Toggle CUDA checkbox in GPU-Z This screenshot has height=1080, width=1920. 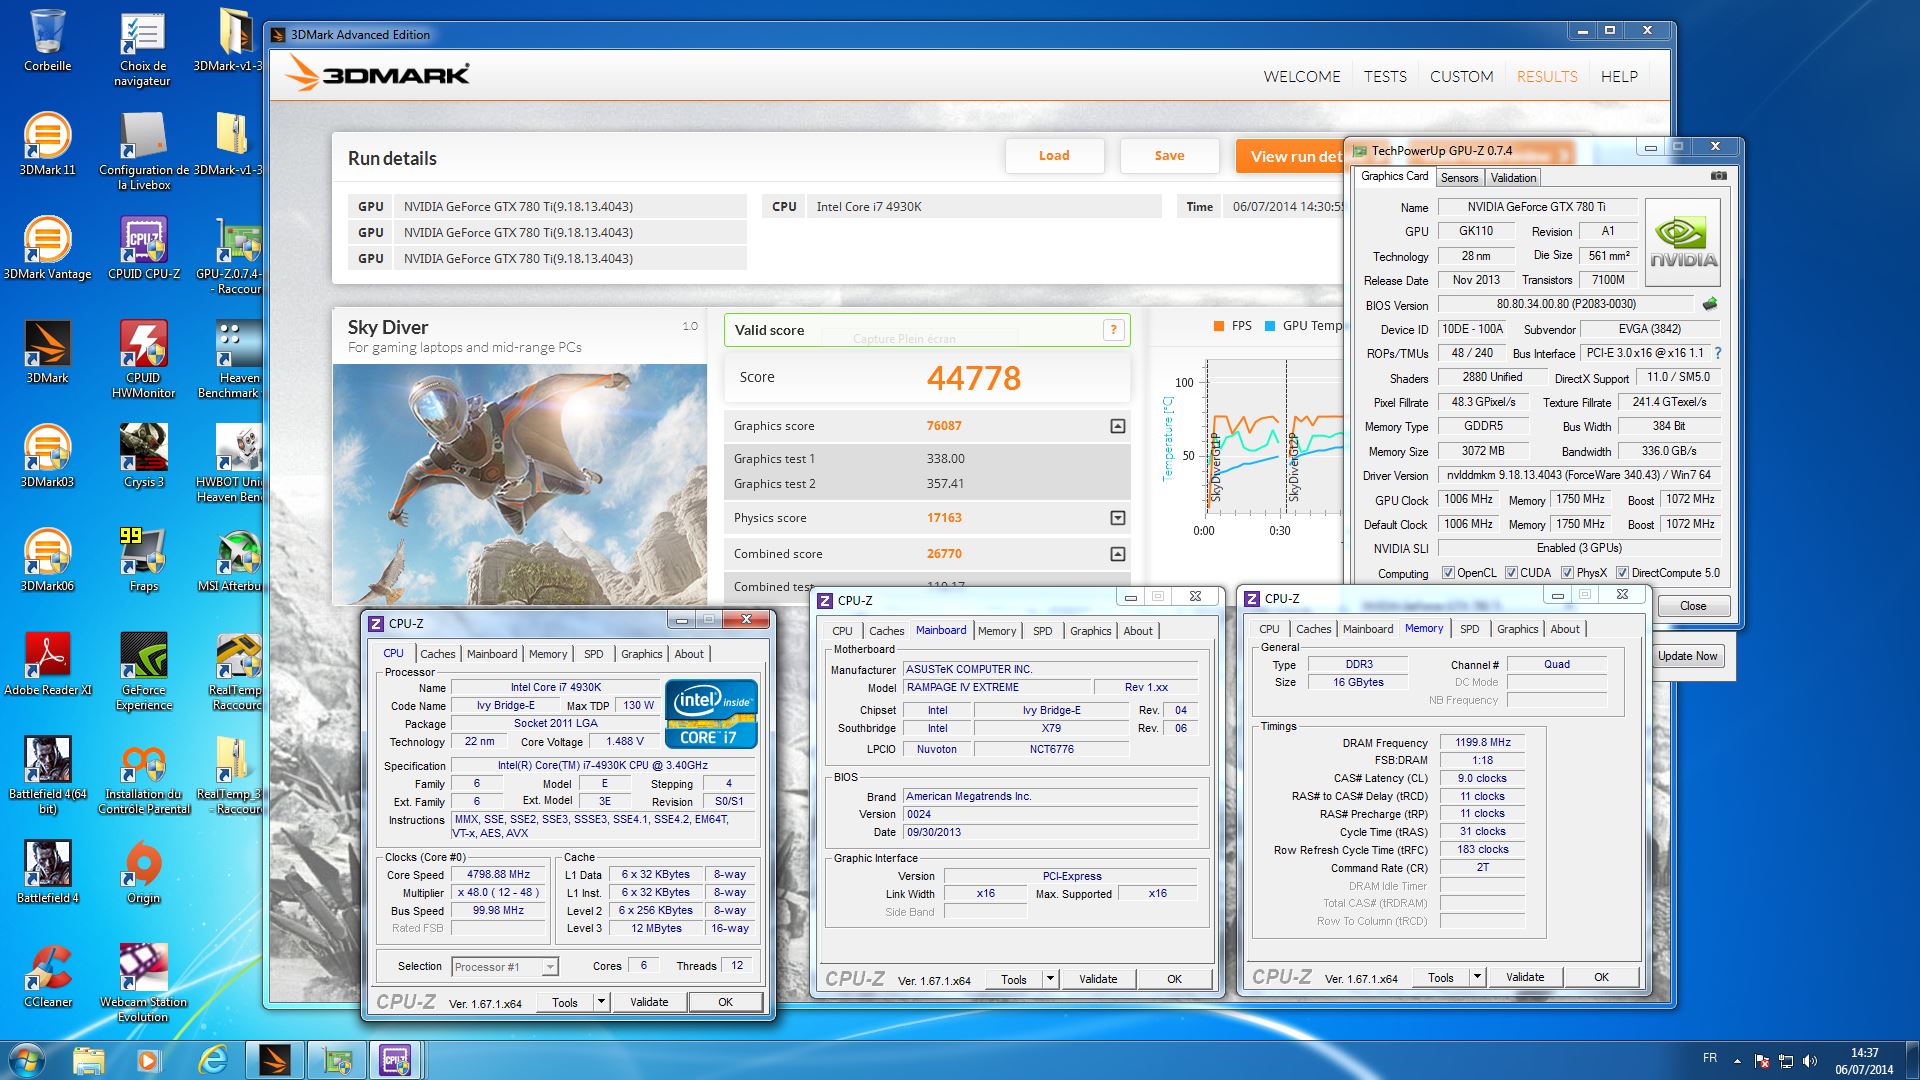1511,573
